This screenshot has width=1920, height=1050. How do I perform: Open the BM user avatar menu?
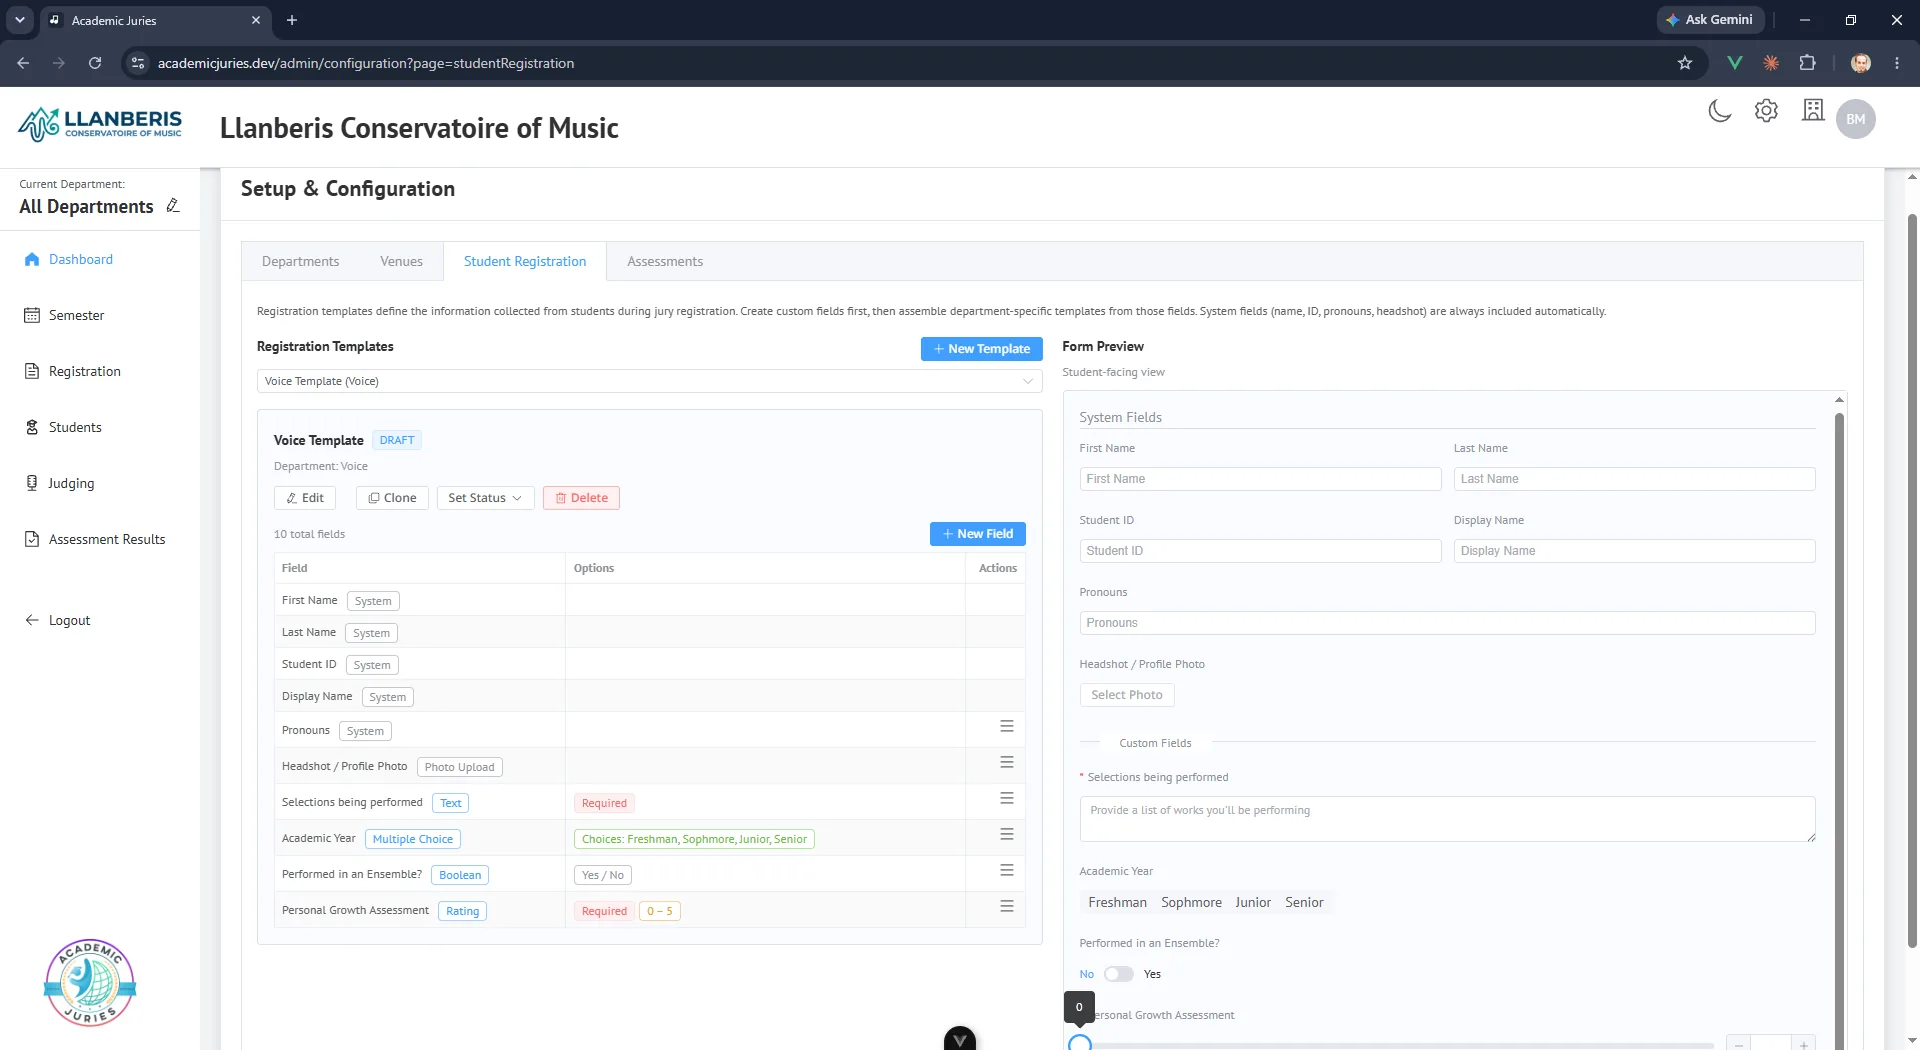point(1856,119)
